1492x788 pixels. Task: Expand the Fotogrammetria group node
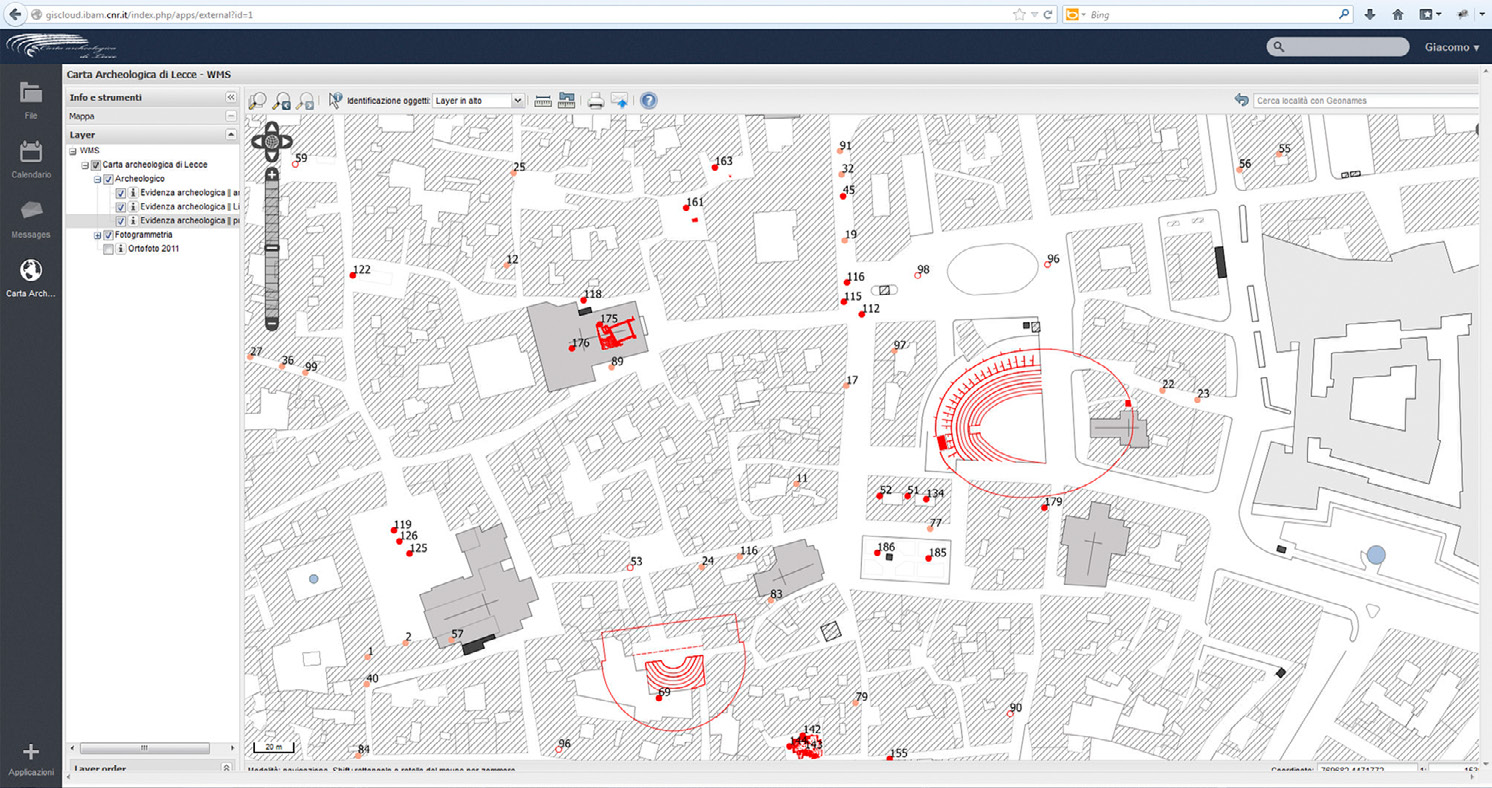tap(97, 235)
